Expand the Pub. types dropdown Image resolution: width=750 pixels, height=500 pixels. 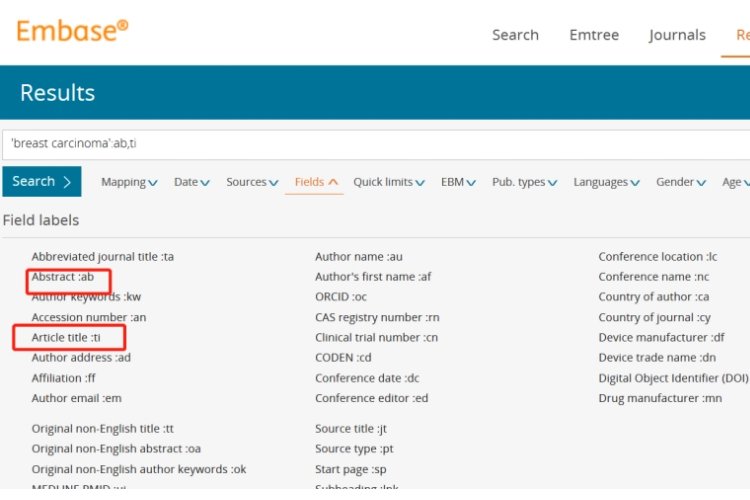[x=524, y=182]
